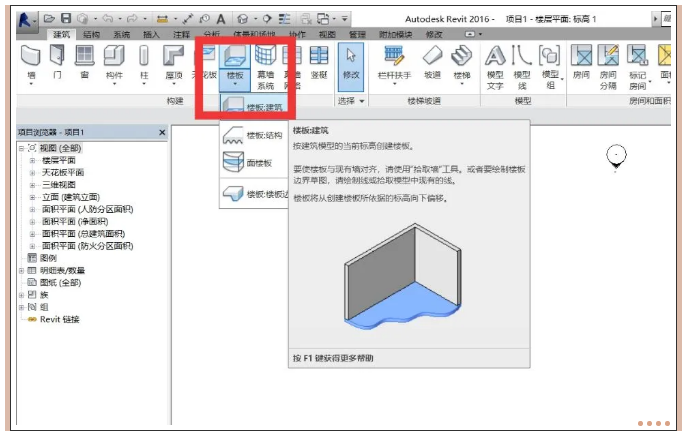Click the elevation marker in drawing area
This screenshot has width=690, height=436.
[x=616, y=157]
